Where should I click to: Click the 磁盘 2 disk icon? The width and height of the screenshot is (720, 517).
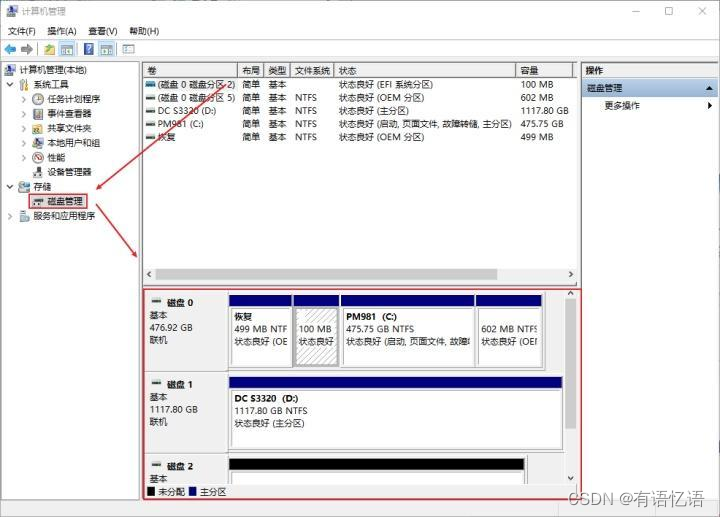157,465
